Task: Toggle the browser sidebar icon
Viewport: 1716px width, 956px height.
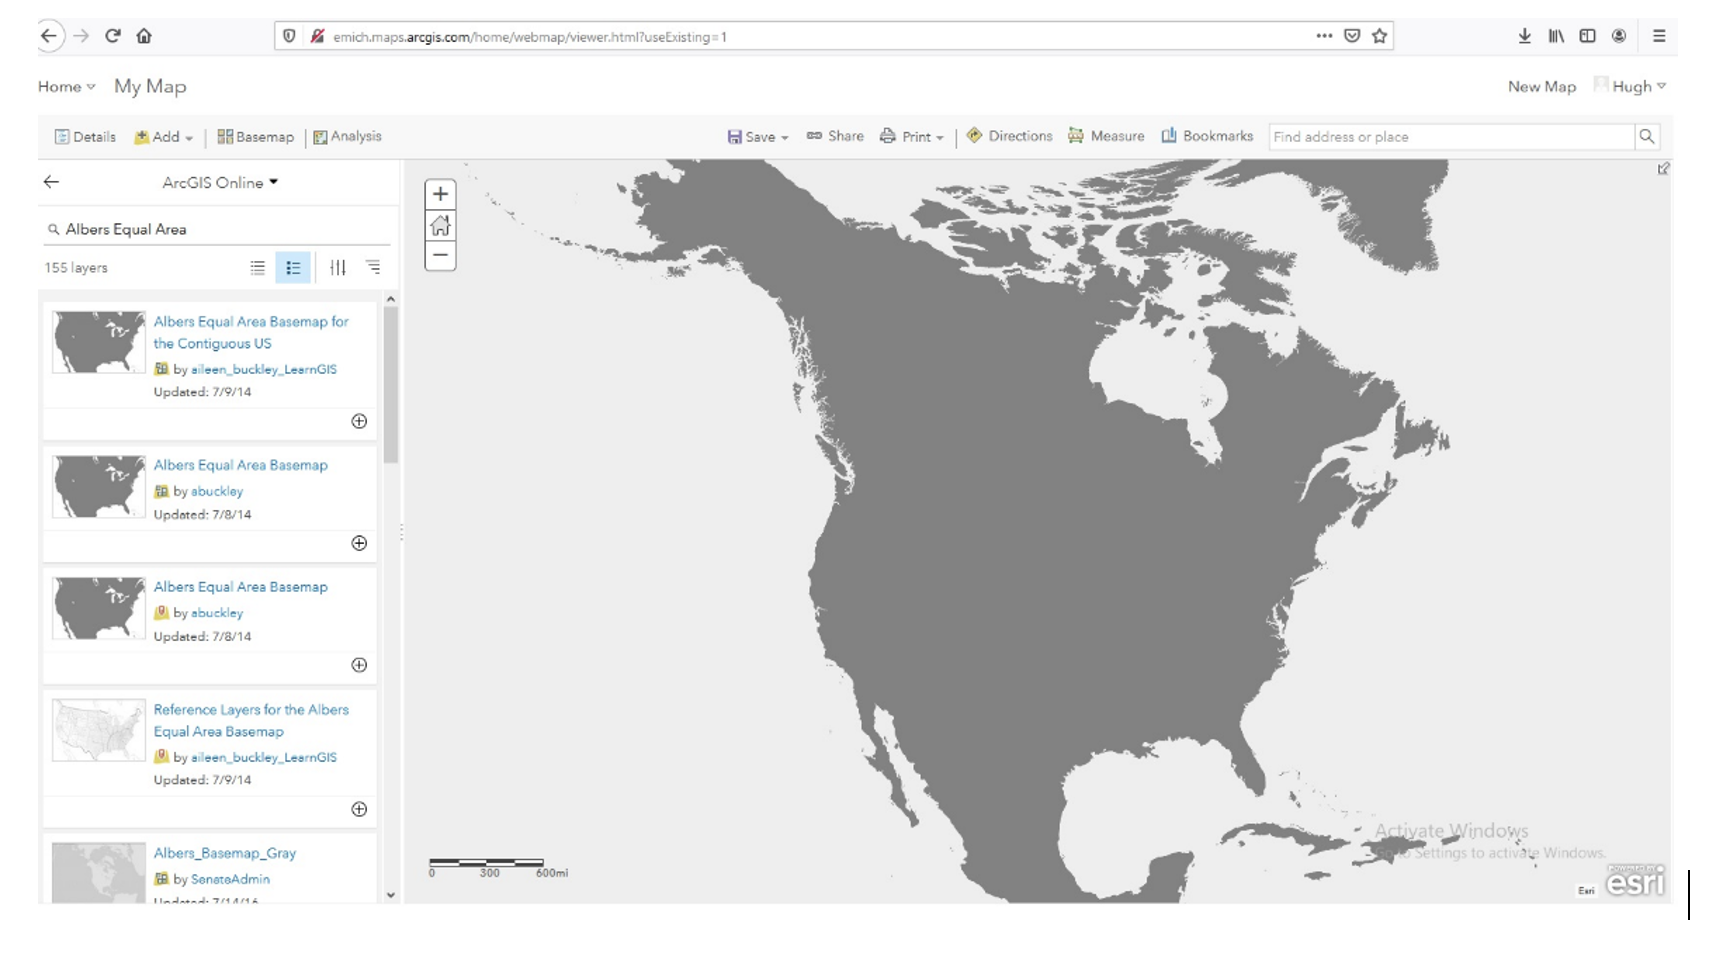Action: pyautogui.click(x=1587, y=36)
